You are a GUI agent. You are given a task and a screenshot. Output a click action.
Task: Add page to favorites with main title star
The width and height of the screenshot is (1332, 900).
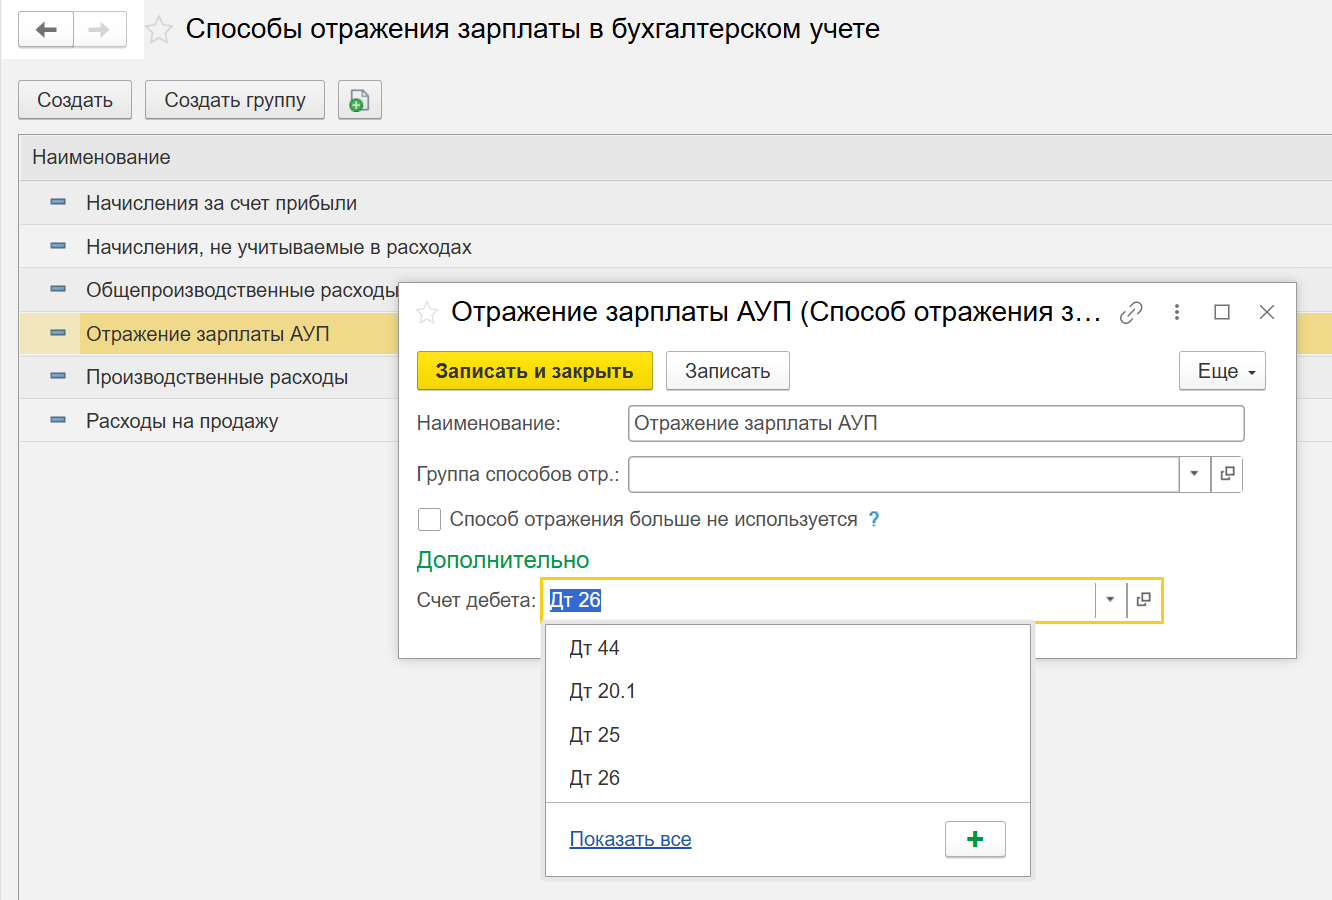[159, 30]
